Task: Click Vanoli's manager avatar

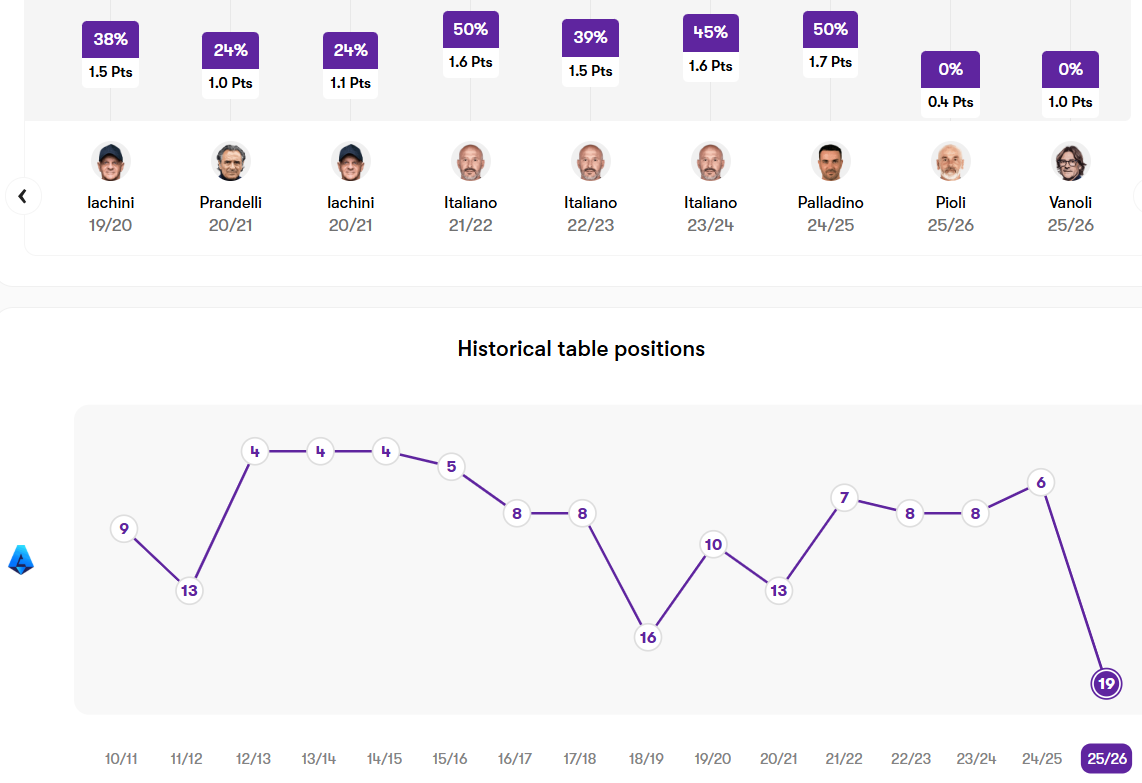Action: (1070, 162)
